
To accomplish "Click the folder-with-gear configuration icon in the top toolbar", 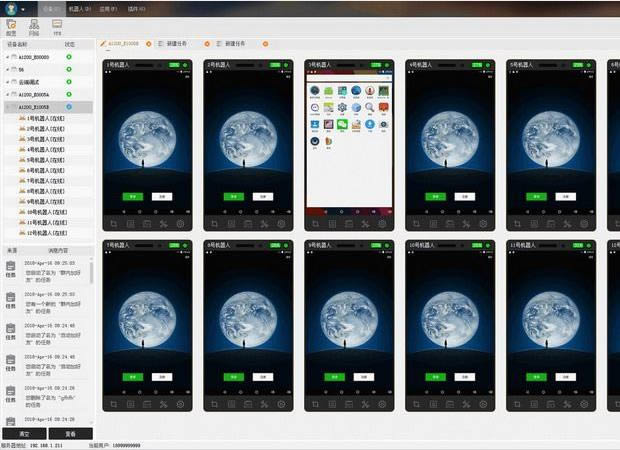I will coord(11,25).
